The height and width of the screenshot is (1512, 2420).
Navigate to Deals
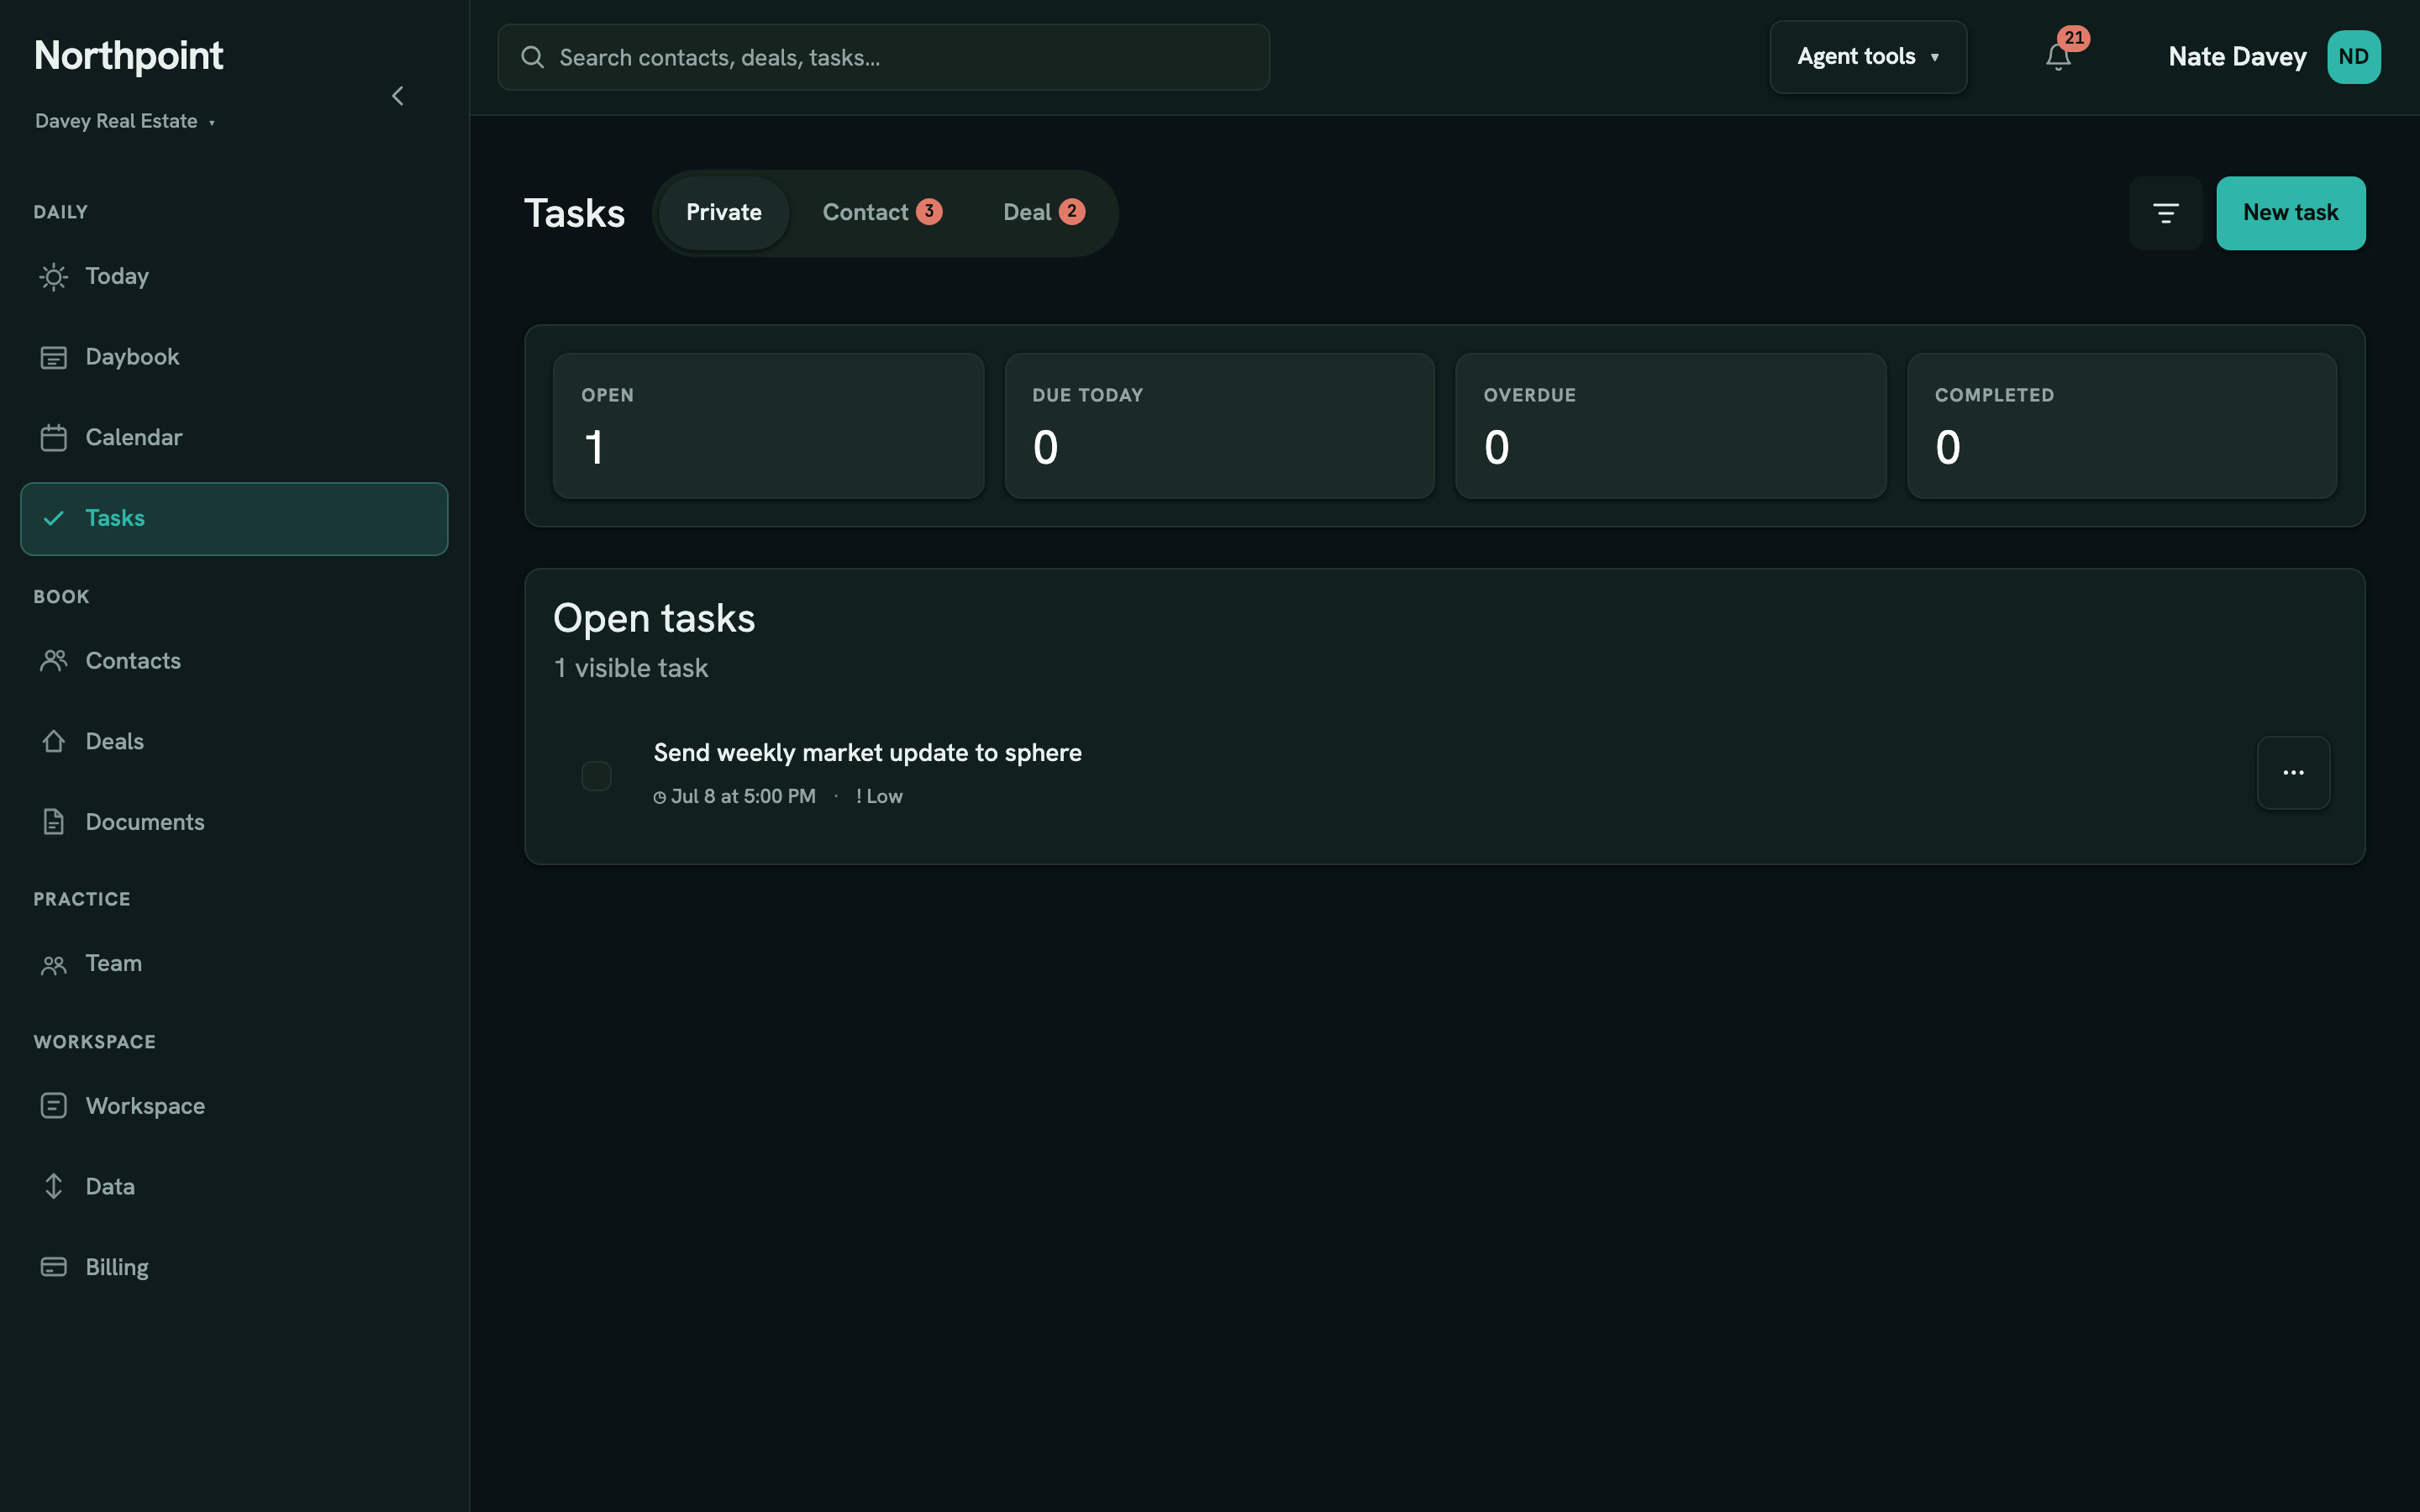[x=234, y=741]
